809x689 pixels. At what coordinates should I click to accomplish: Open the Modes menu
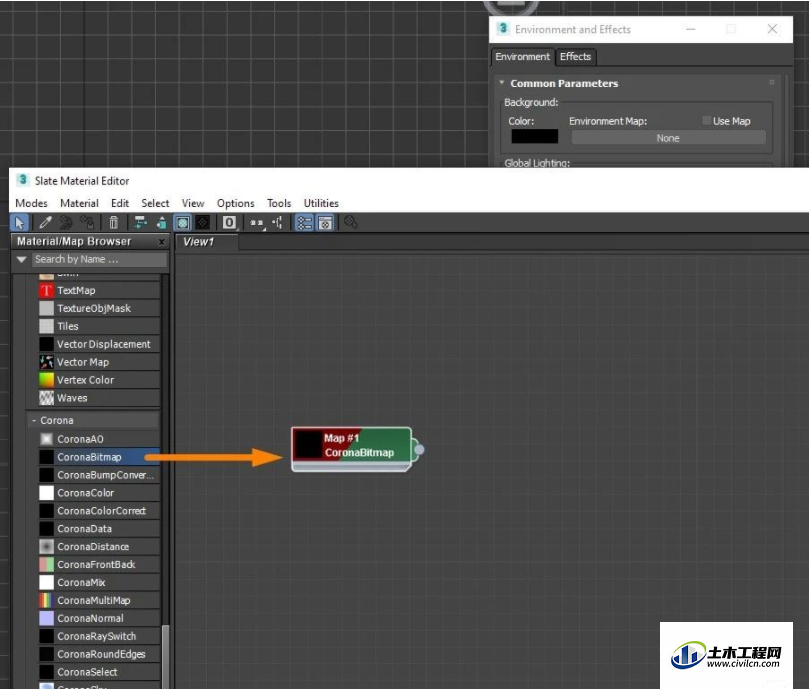[31, 203]
